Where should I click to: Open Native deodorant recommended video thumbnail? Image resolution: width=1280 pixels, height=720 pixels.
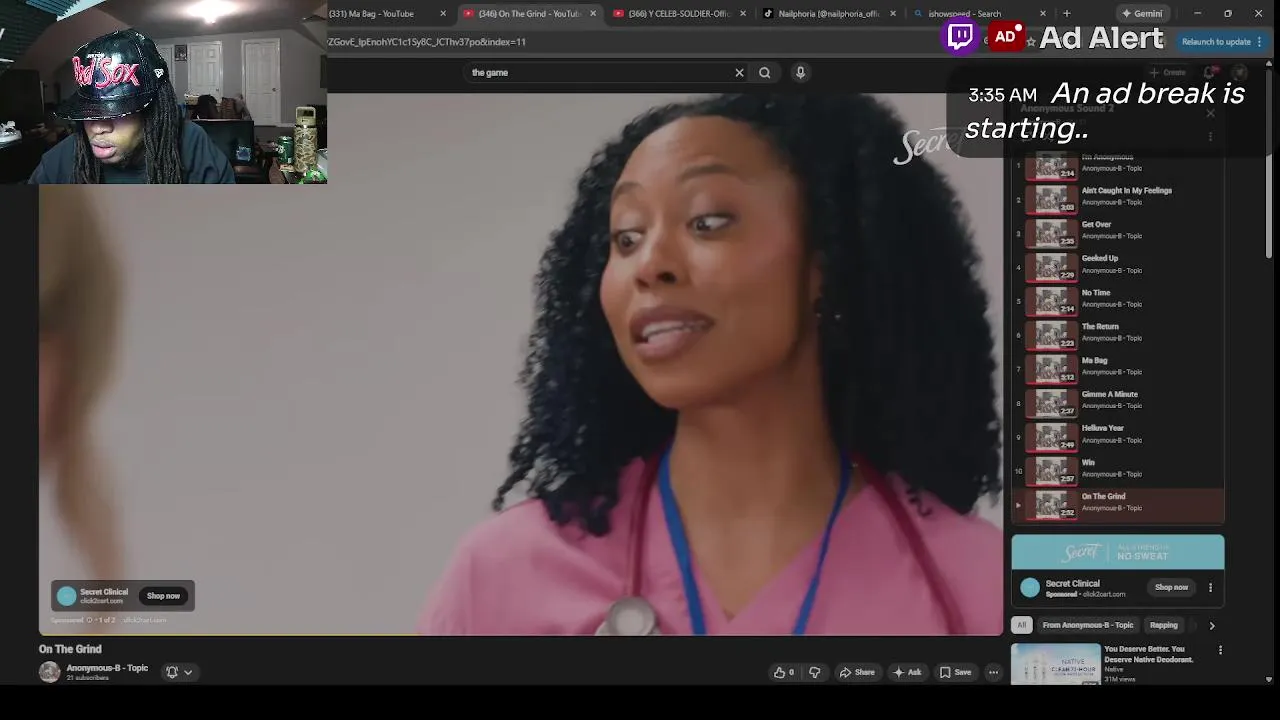(x=1055, y=664)
